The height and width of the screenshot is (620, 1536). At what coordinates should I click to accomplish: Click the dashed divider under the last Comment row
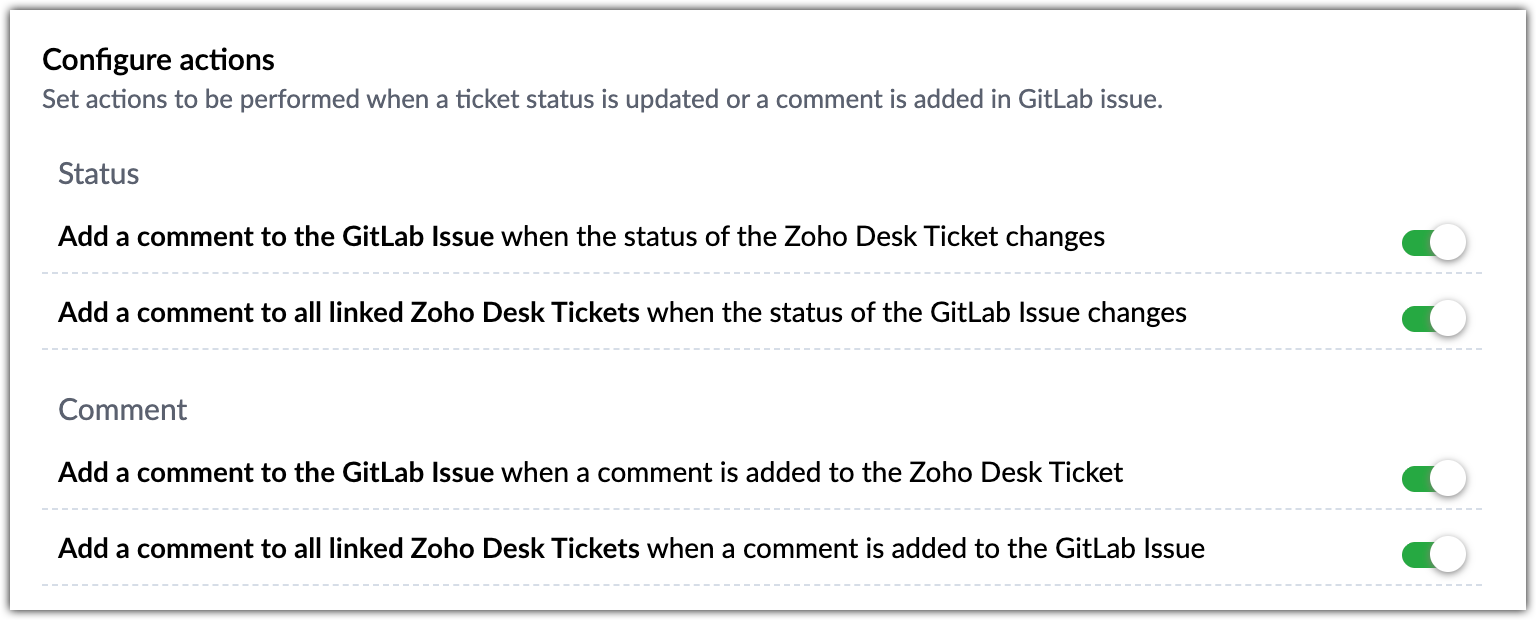[x=760, y=585]
